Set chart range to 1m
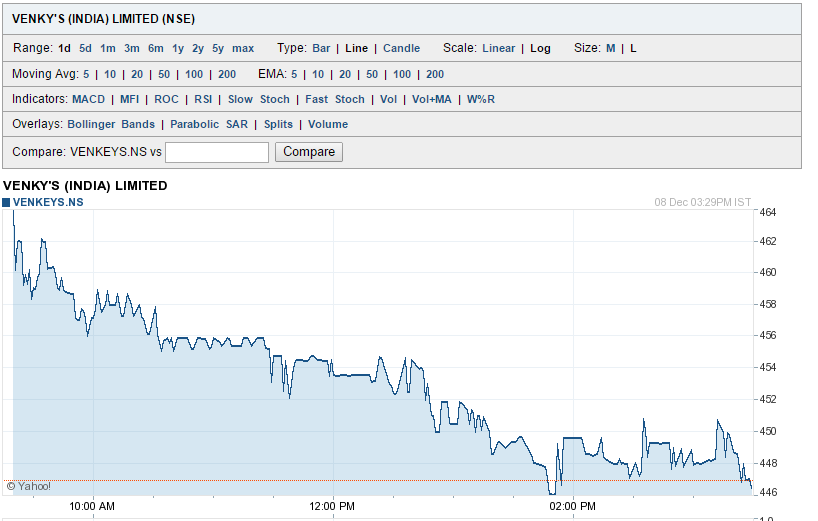 [x=108, y=49]
